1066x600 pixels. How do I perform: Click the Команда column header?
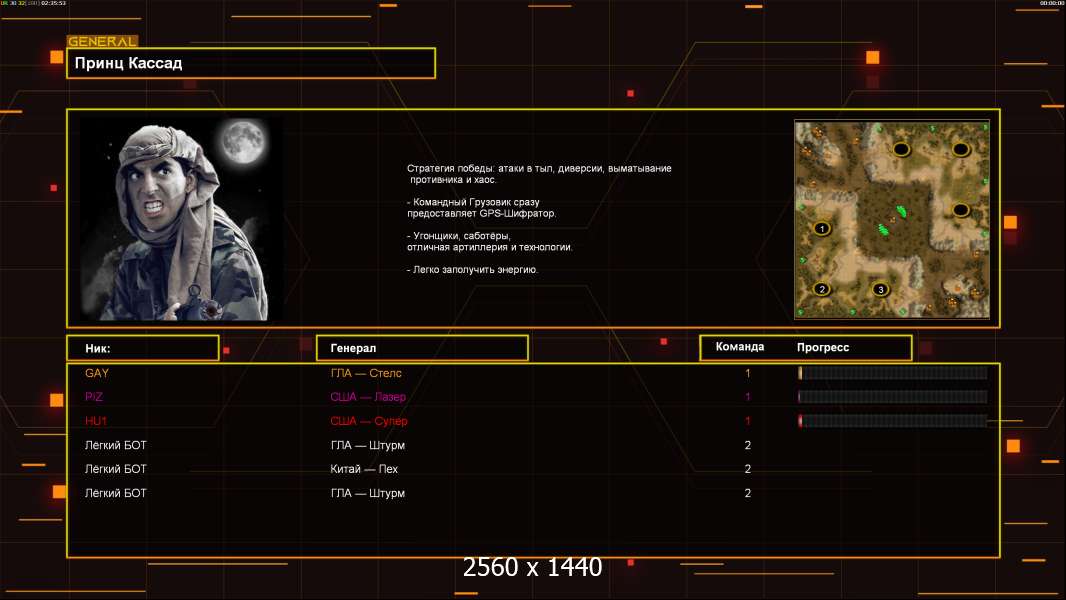click(x=740, y=347)
